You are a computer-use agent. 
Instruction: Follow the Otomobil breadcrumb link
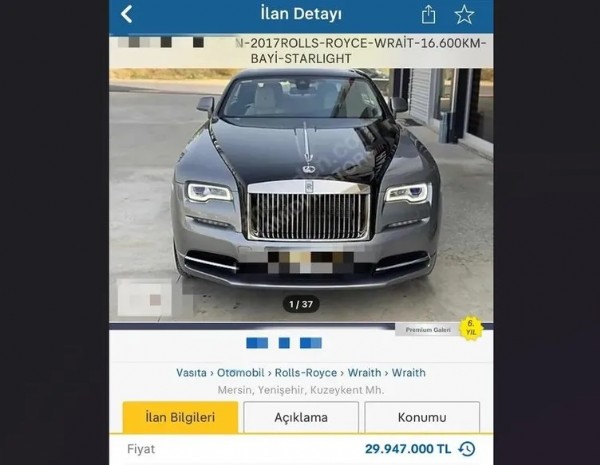click(241, 373)
